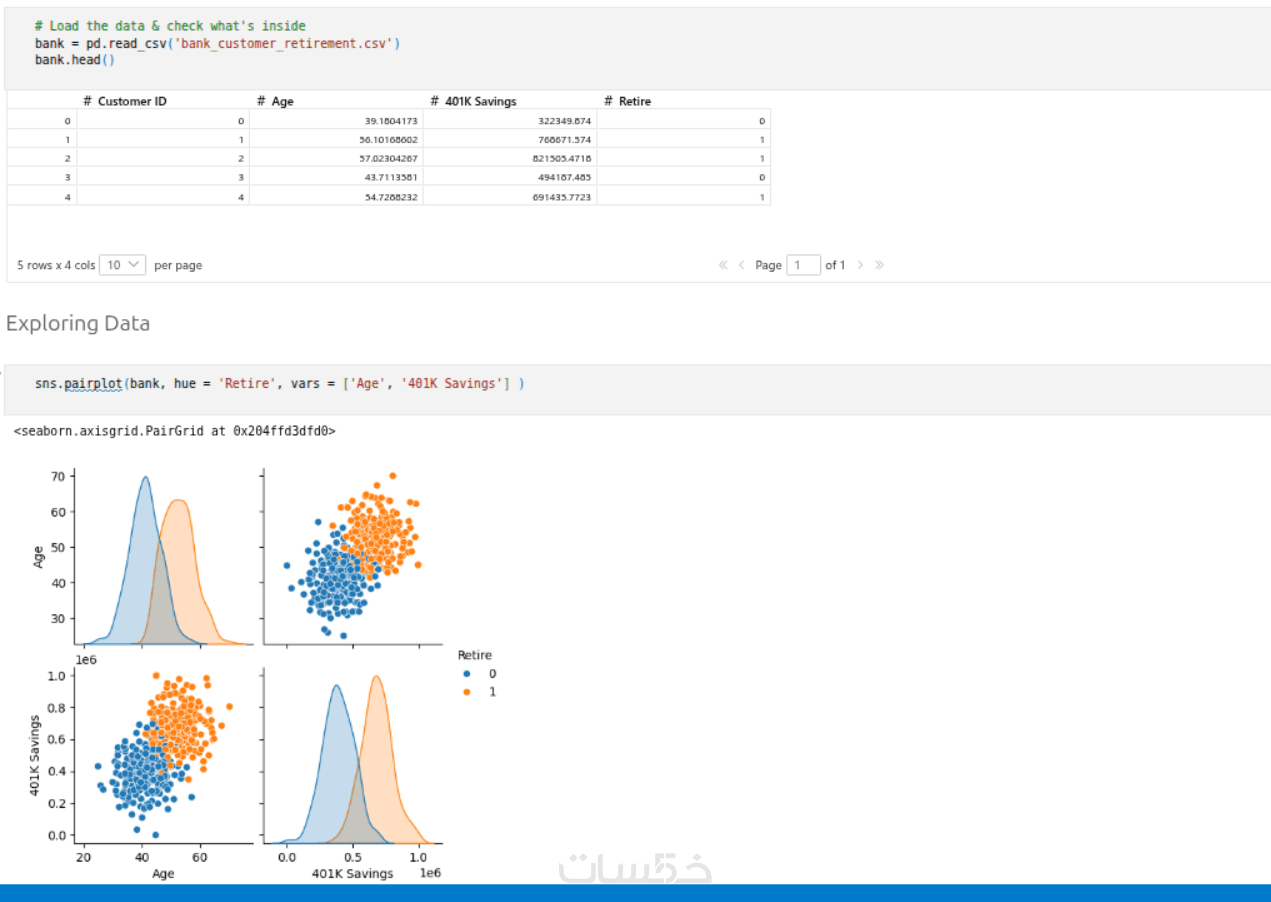Click the previous page arrow icon

coord(742,265)
